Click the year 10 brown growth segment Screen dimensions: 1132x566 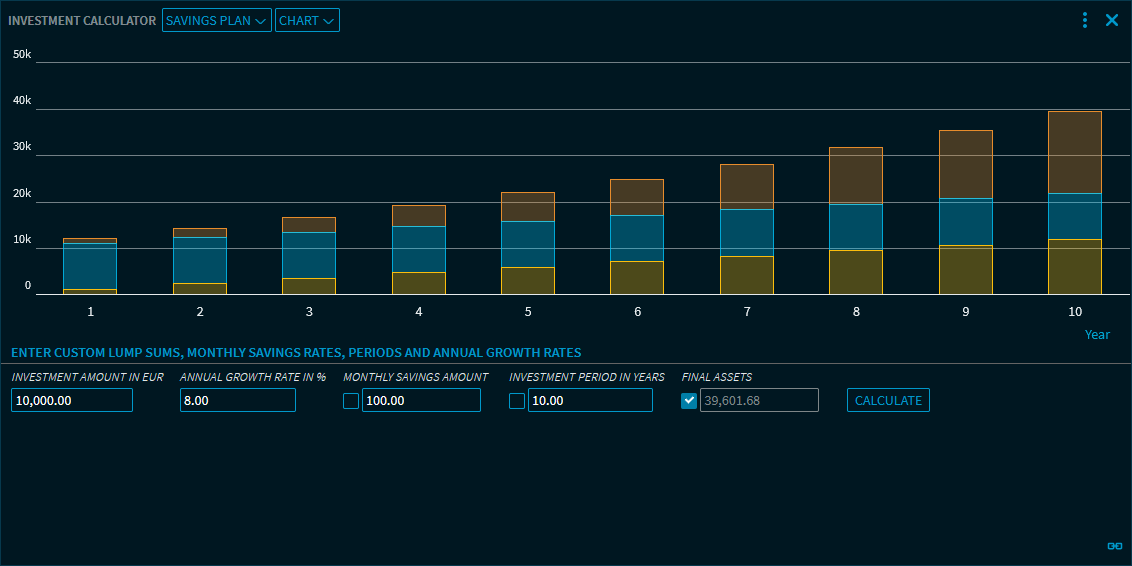coord(1074,152)
